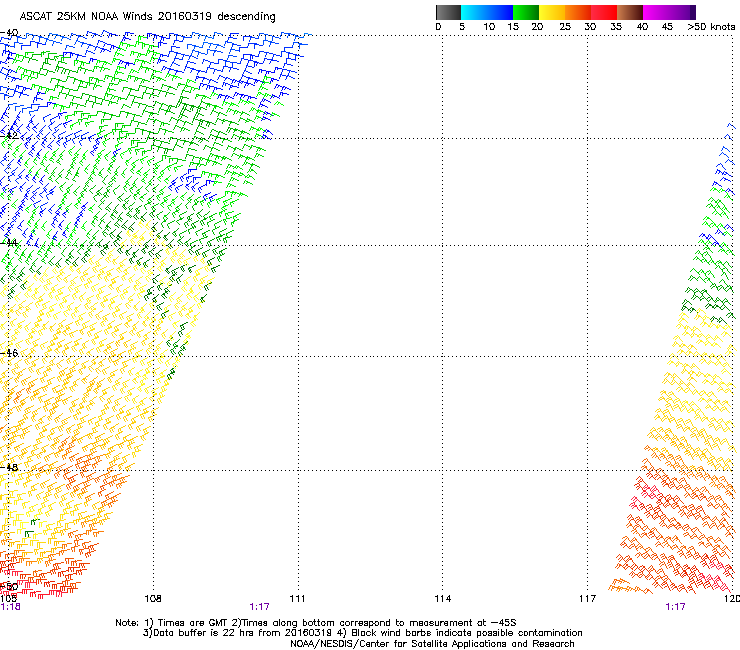
Task: Pick the green 15-20 knots legend color
Action: 526,12
